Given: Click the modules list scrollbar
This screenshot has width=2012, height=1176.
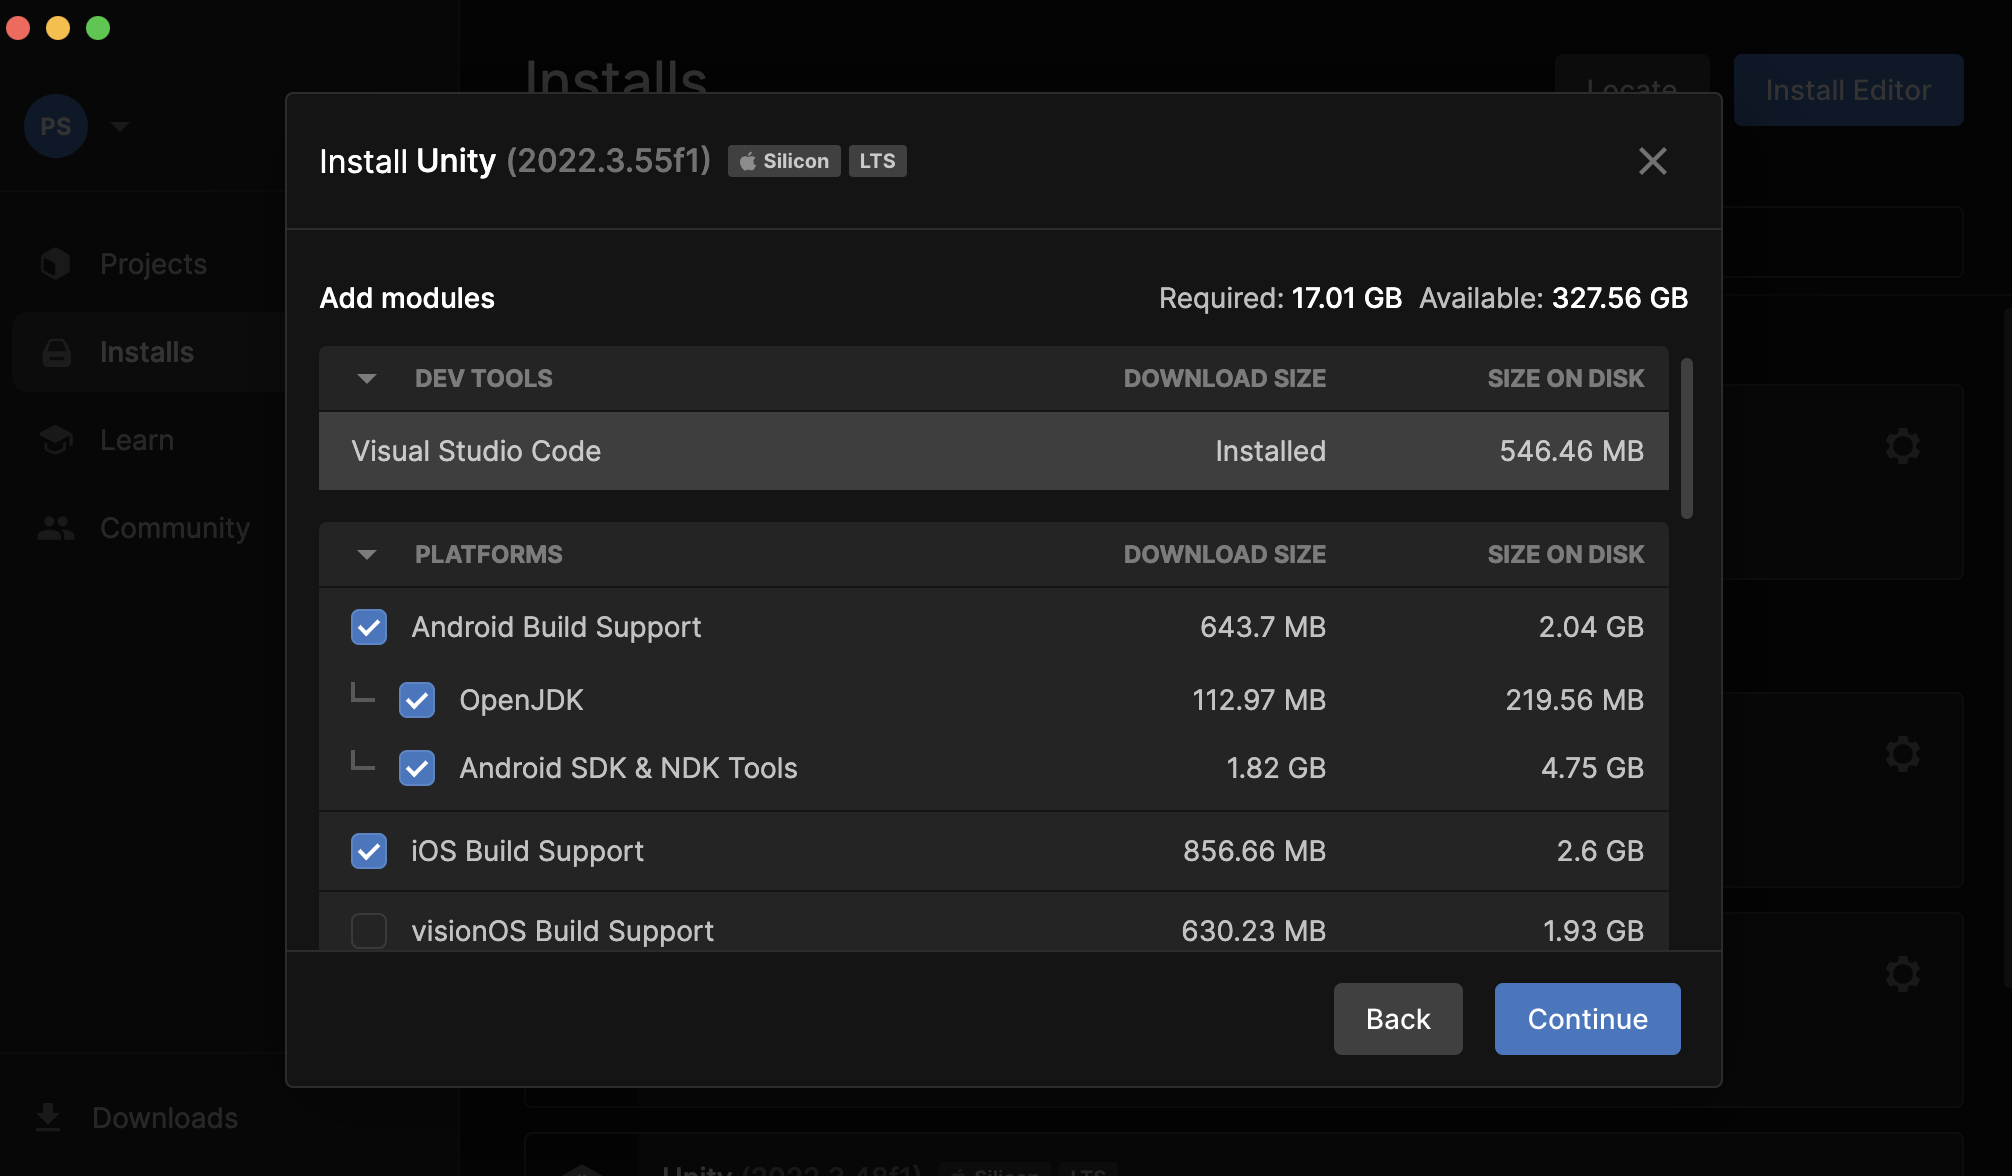Looking at the screenshot, I should [x=1687, y=438].
